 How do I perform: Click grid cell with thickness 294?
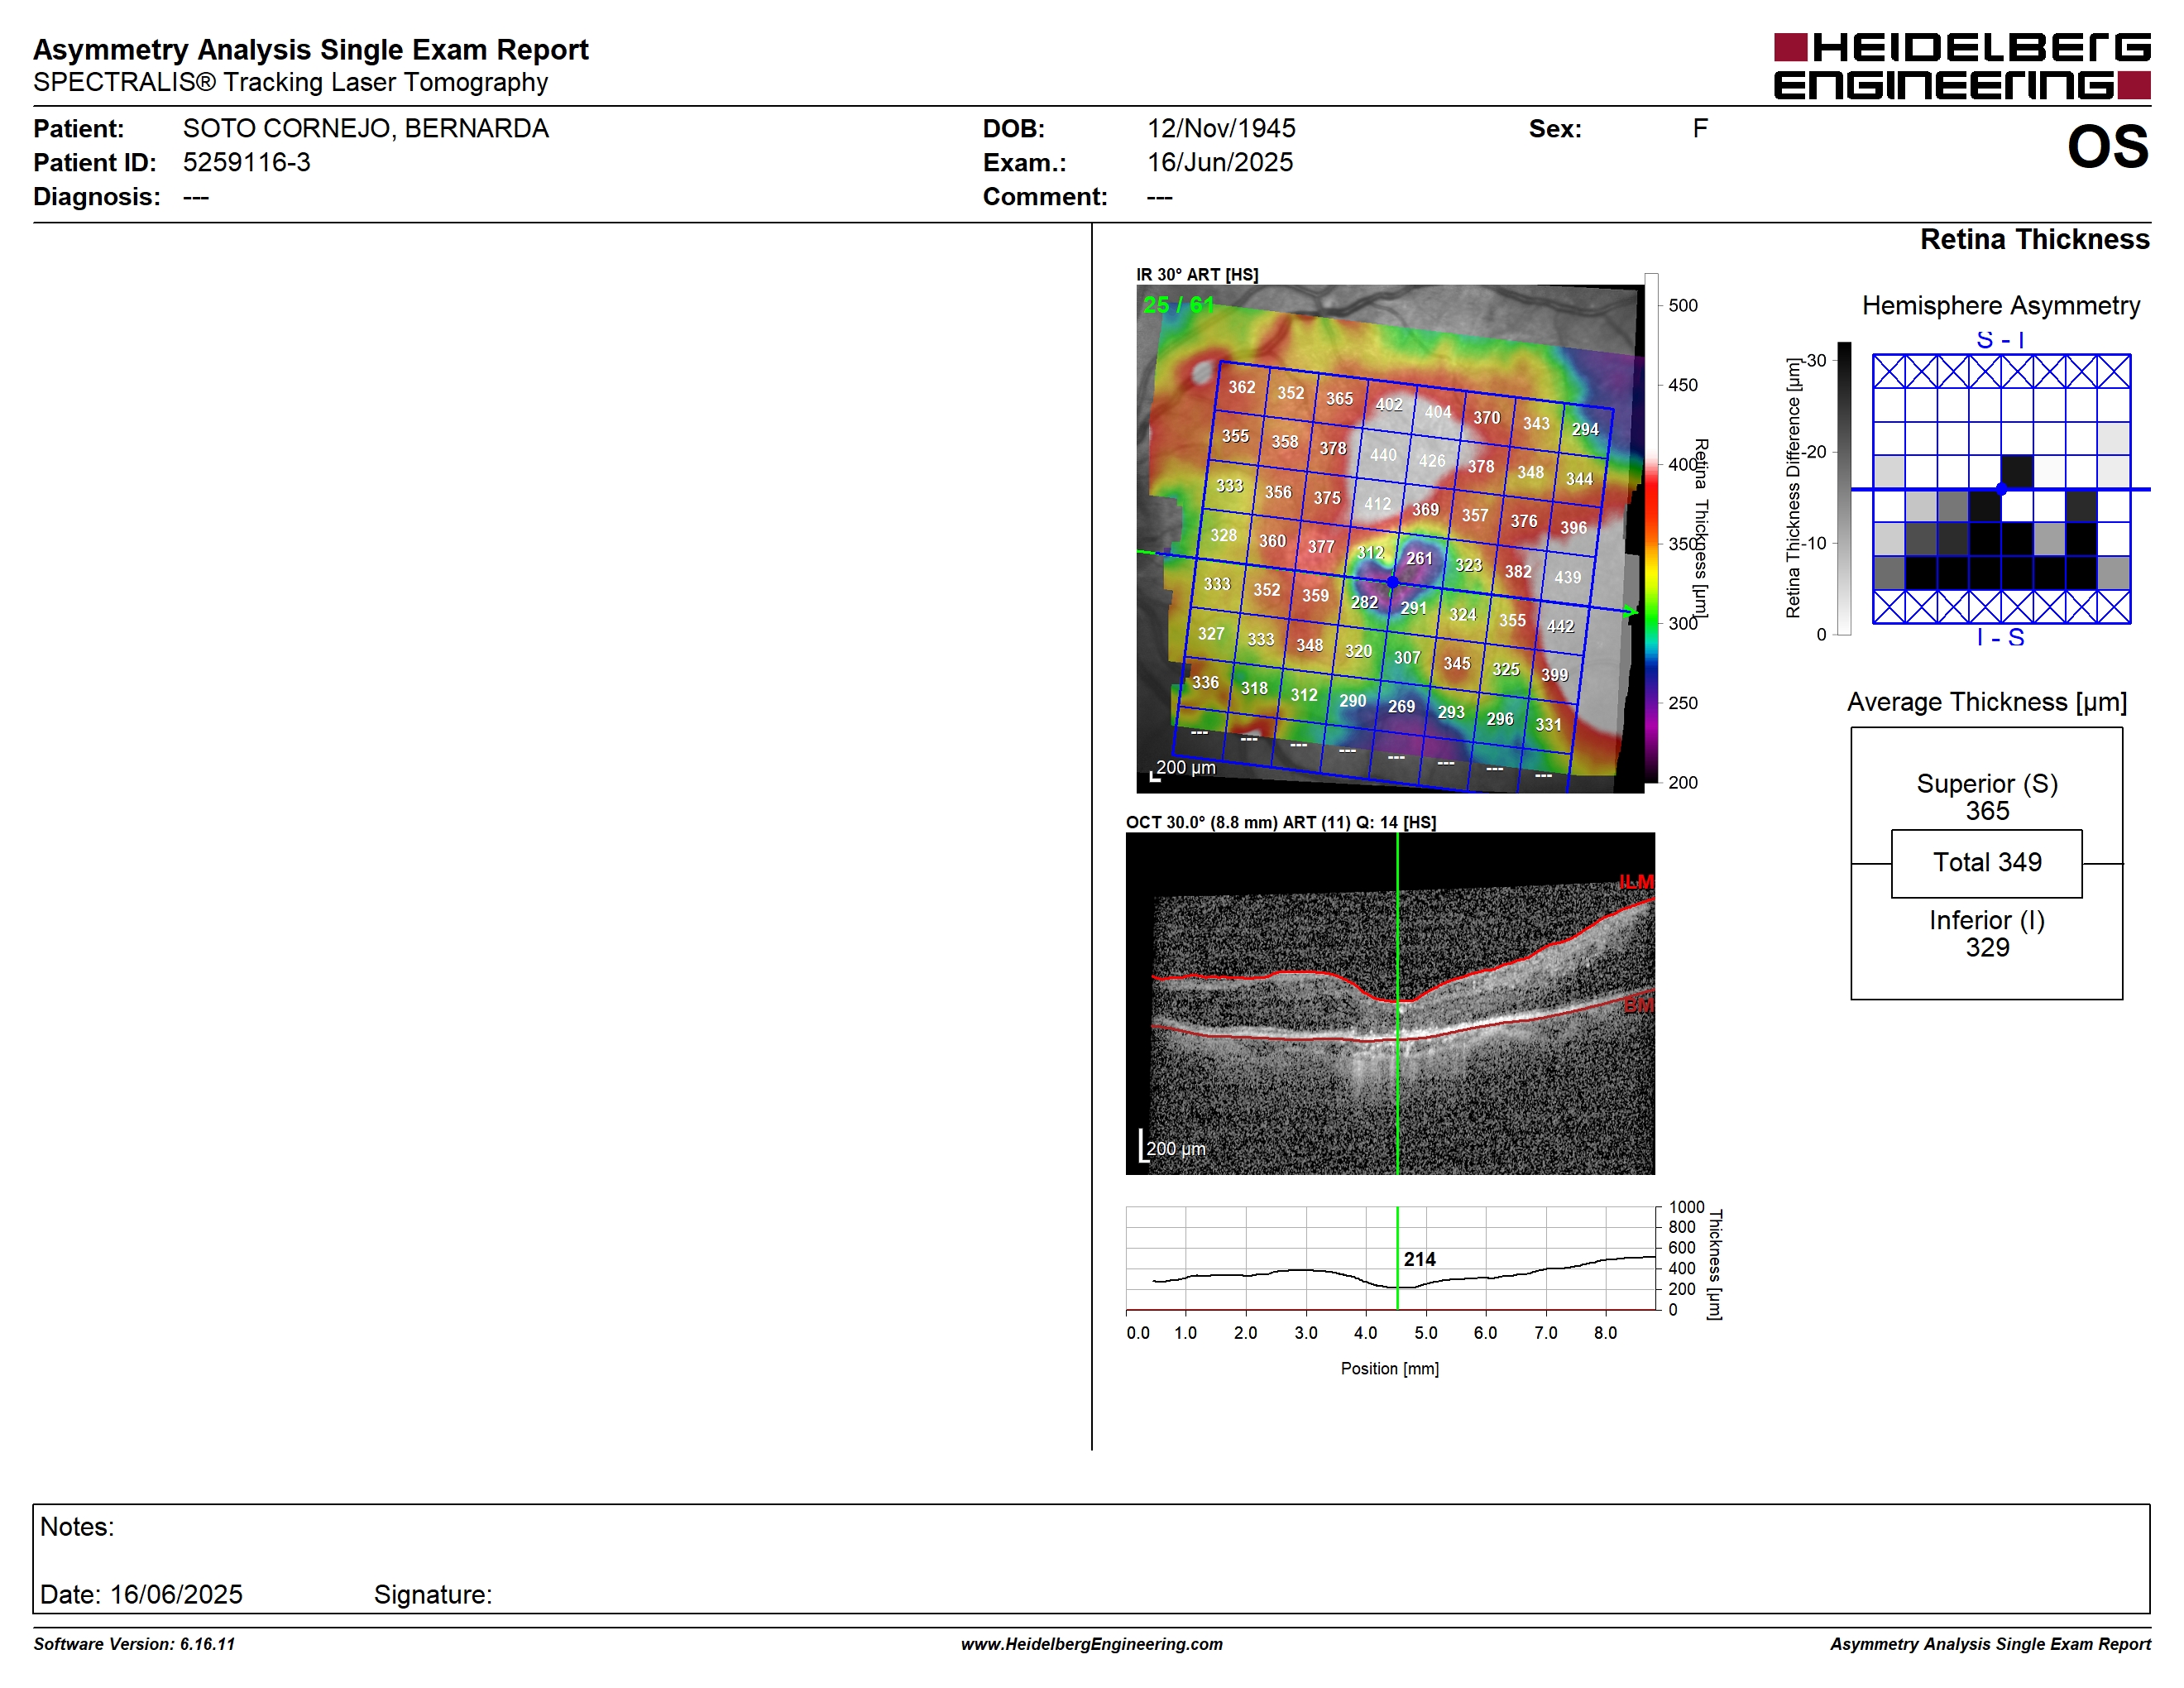point(1585,429)
